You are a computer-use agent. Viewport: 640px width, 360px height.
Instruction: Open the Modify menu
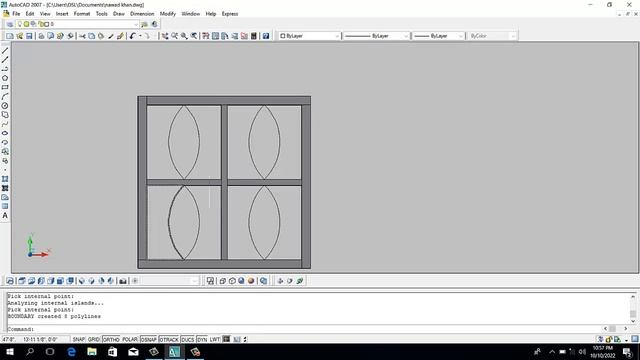pos(167,14)
